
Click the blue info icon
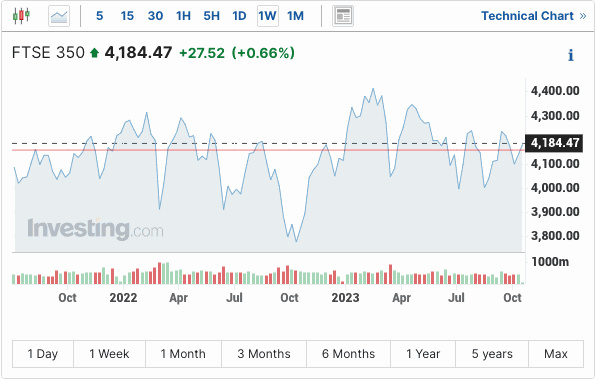(571, 55)
